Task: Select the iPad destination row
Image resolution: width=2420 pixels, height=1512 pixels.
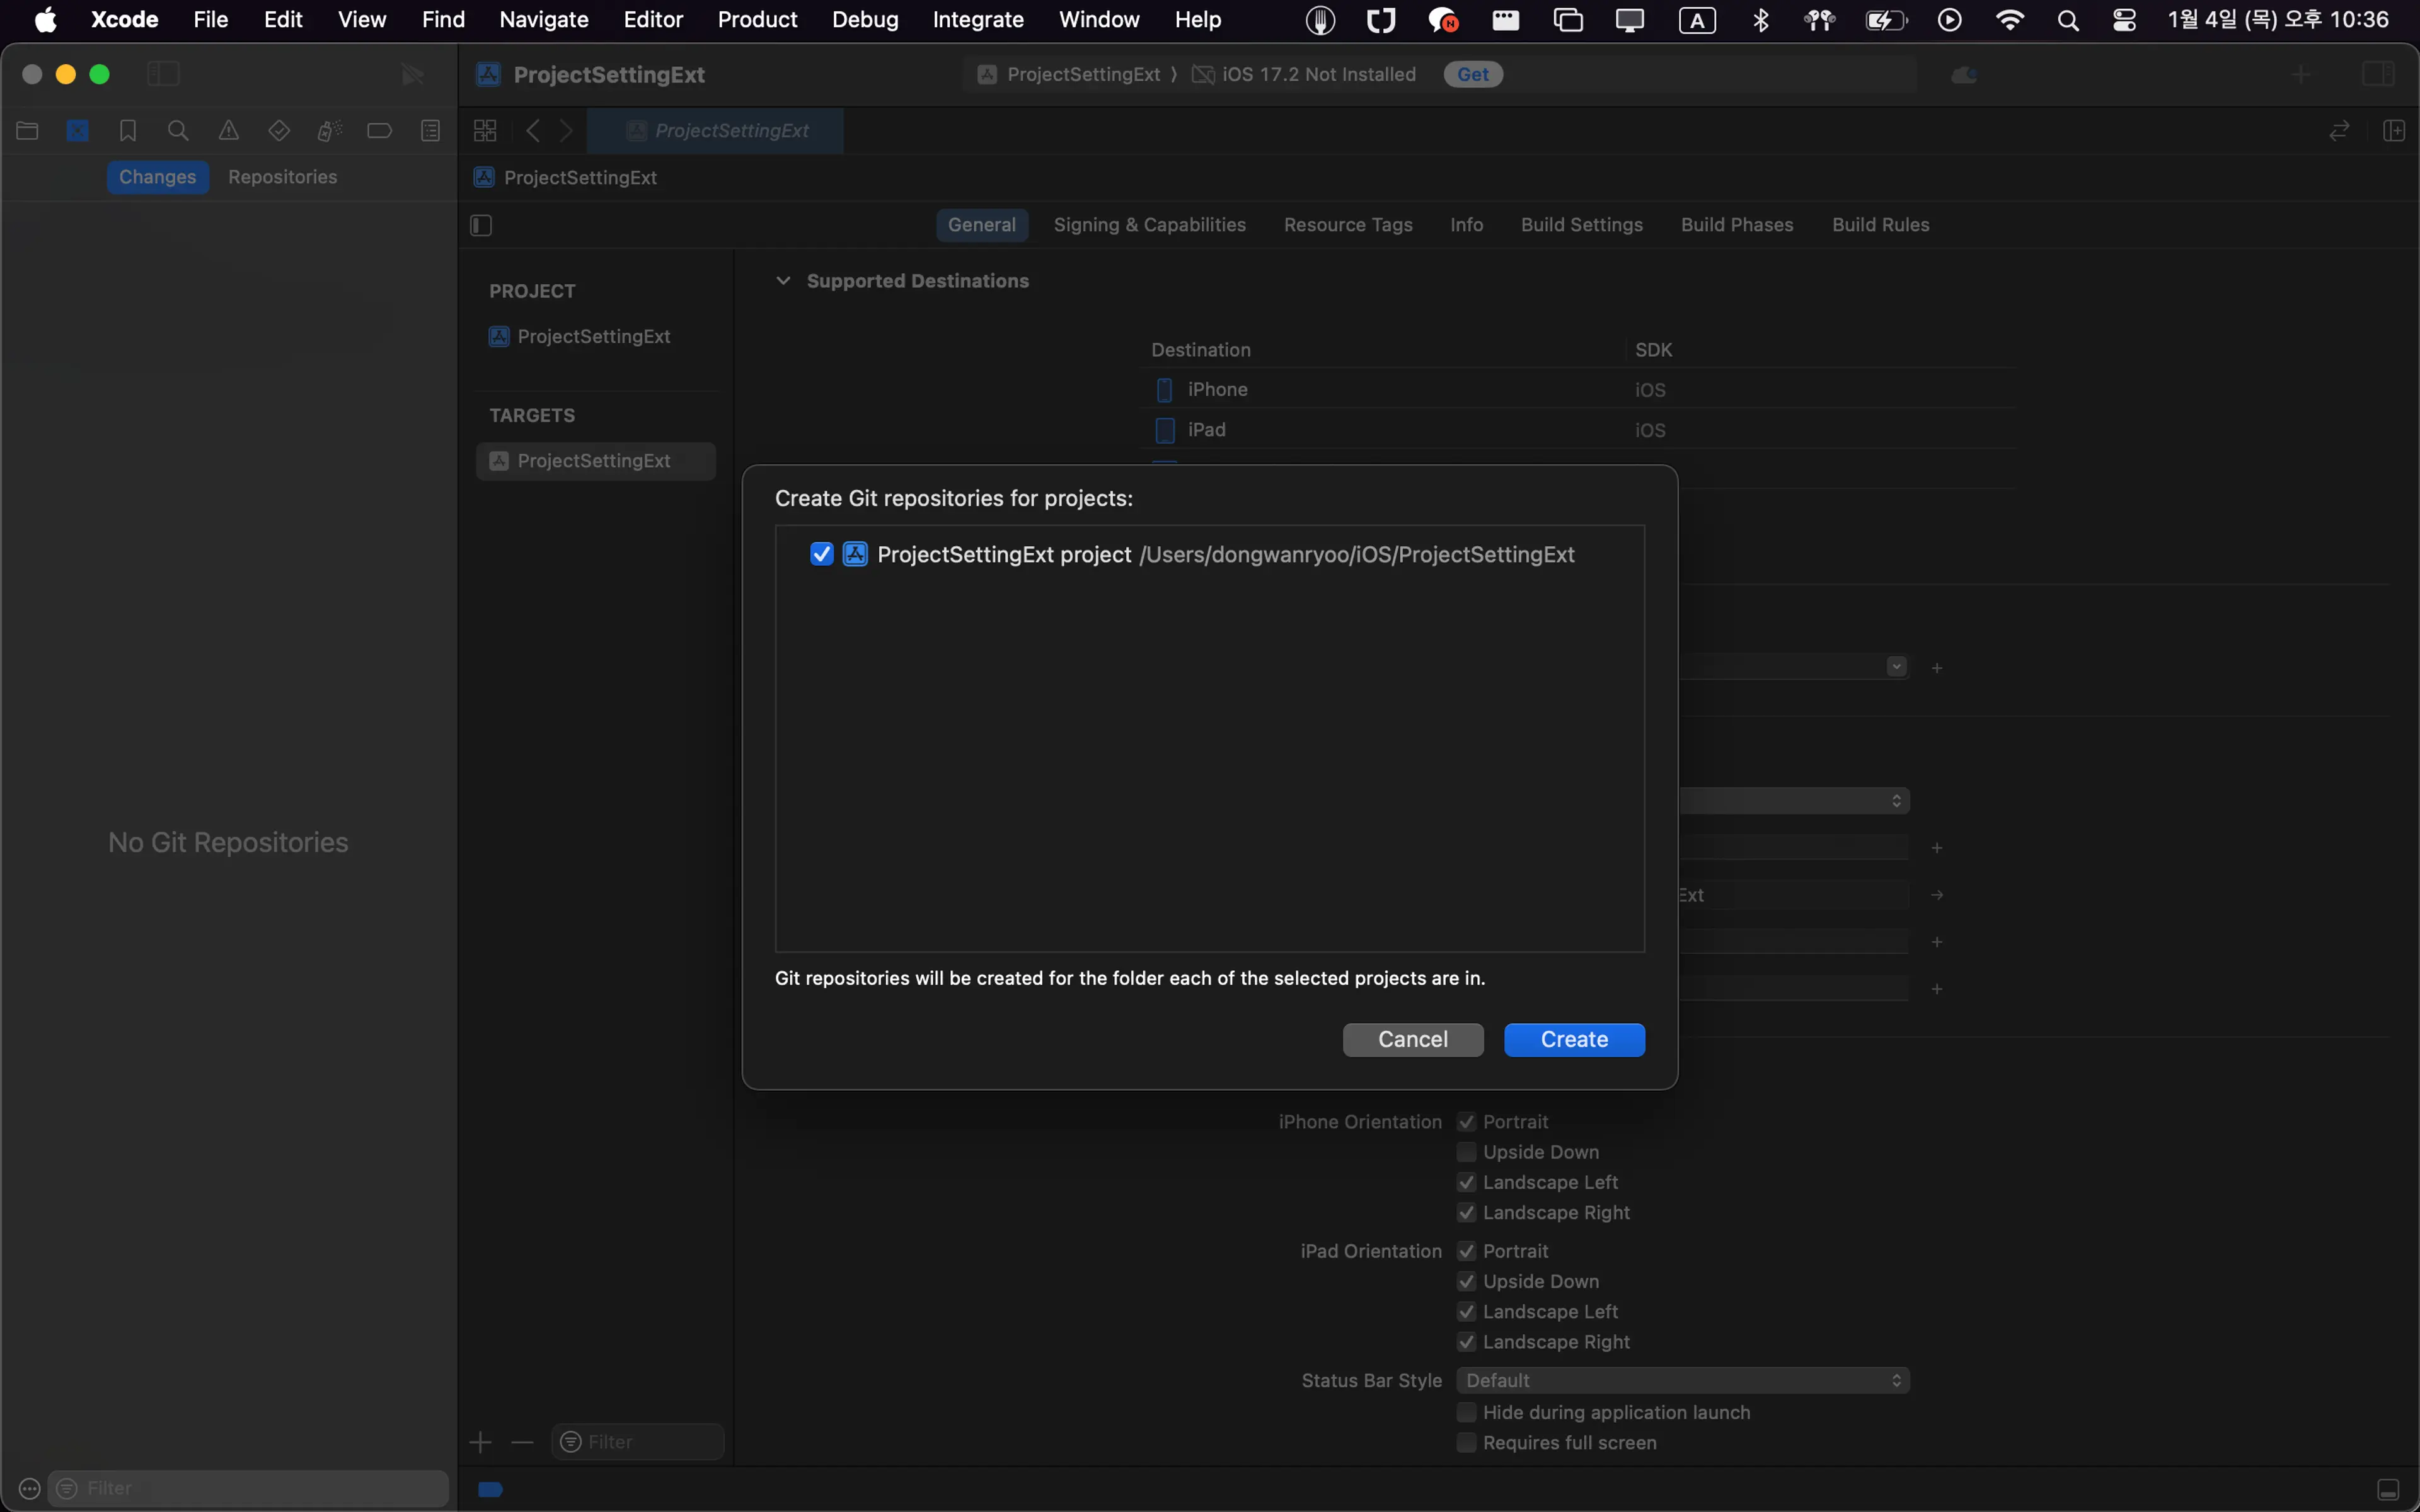Action: pyautogui.click(x=1576, y=429)
